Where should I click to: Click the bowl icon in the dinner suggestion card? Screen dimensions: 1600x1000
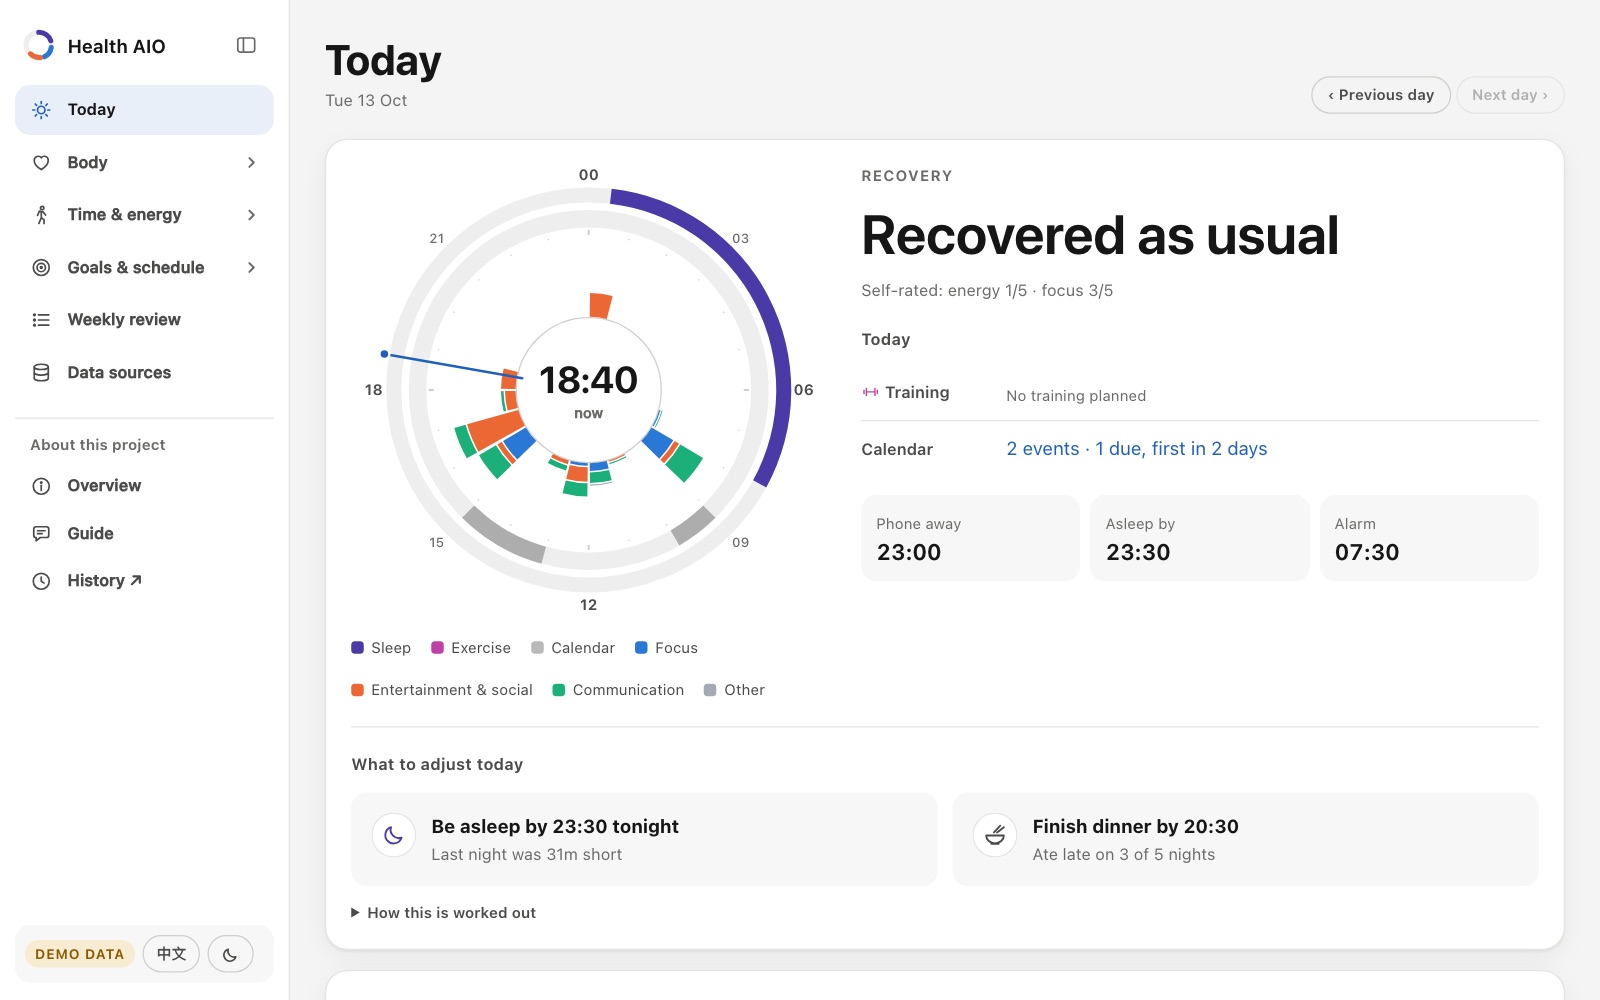tap(995, 835)
